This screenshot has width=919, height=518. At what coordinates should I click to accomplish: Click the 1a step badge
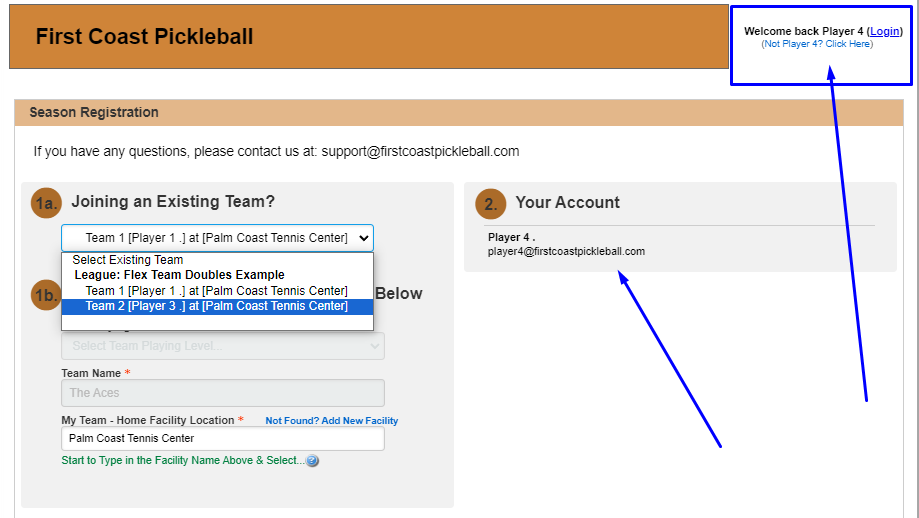click(x=46, y=203)
